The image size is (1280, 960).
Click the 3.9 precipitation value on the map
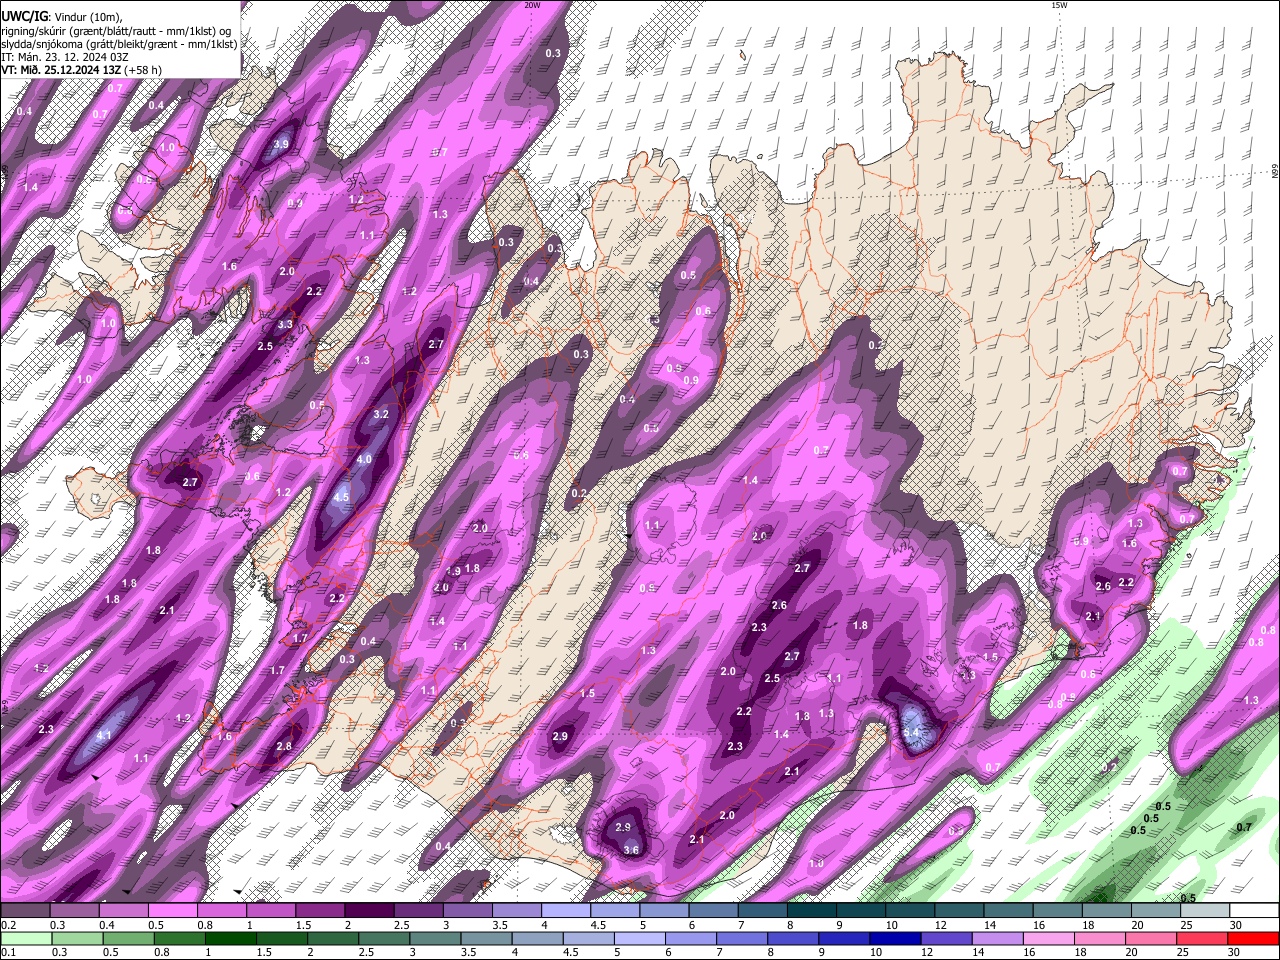tap(281, 145)
